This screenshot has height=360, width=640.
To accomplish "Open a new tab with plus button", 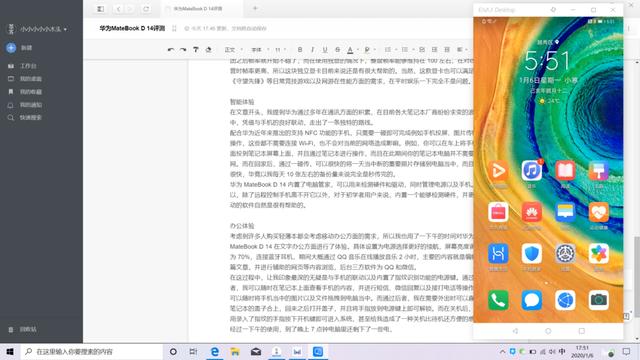I will point(255,8).
